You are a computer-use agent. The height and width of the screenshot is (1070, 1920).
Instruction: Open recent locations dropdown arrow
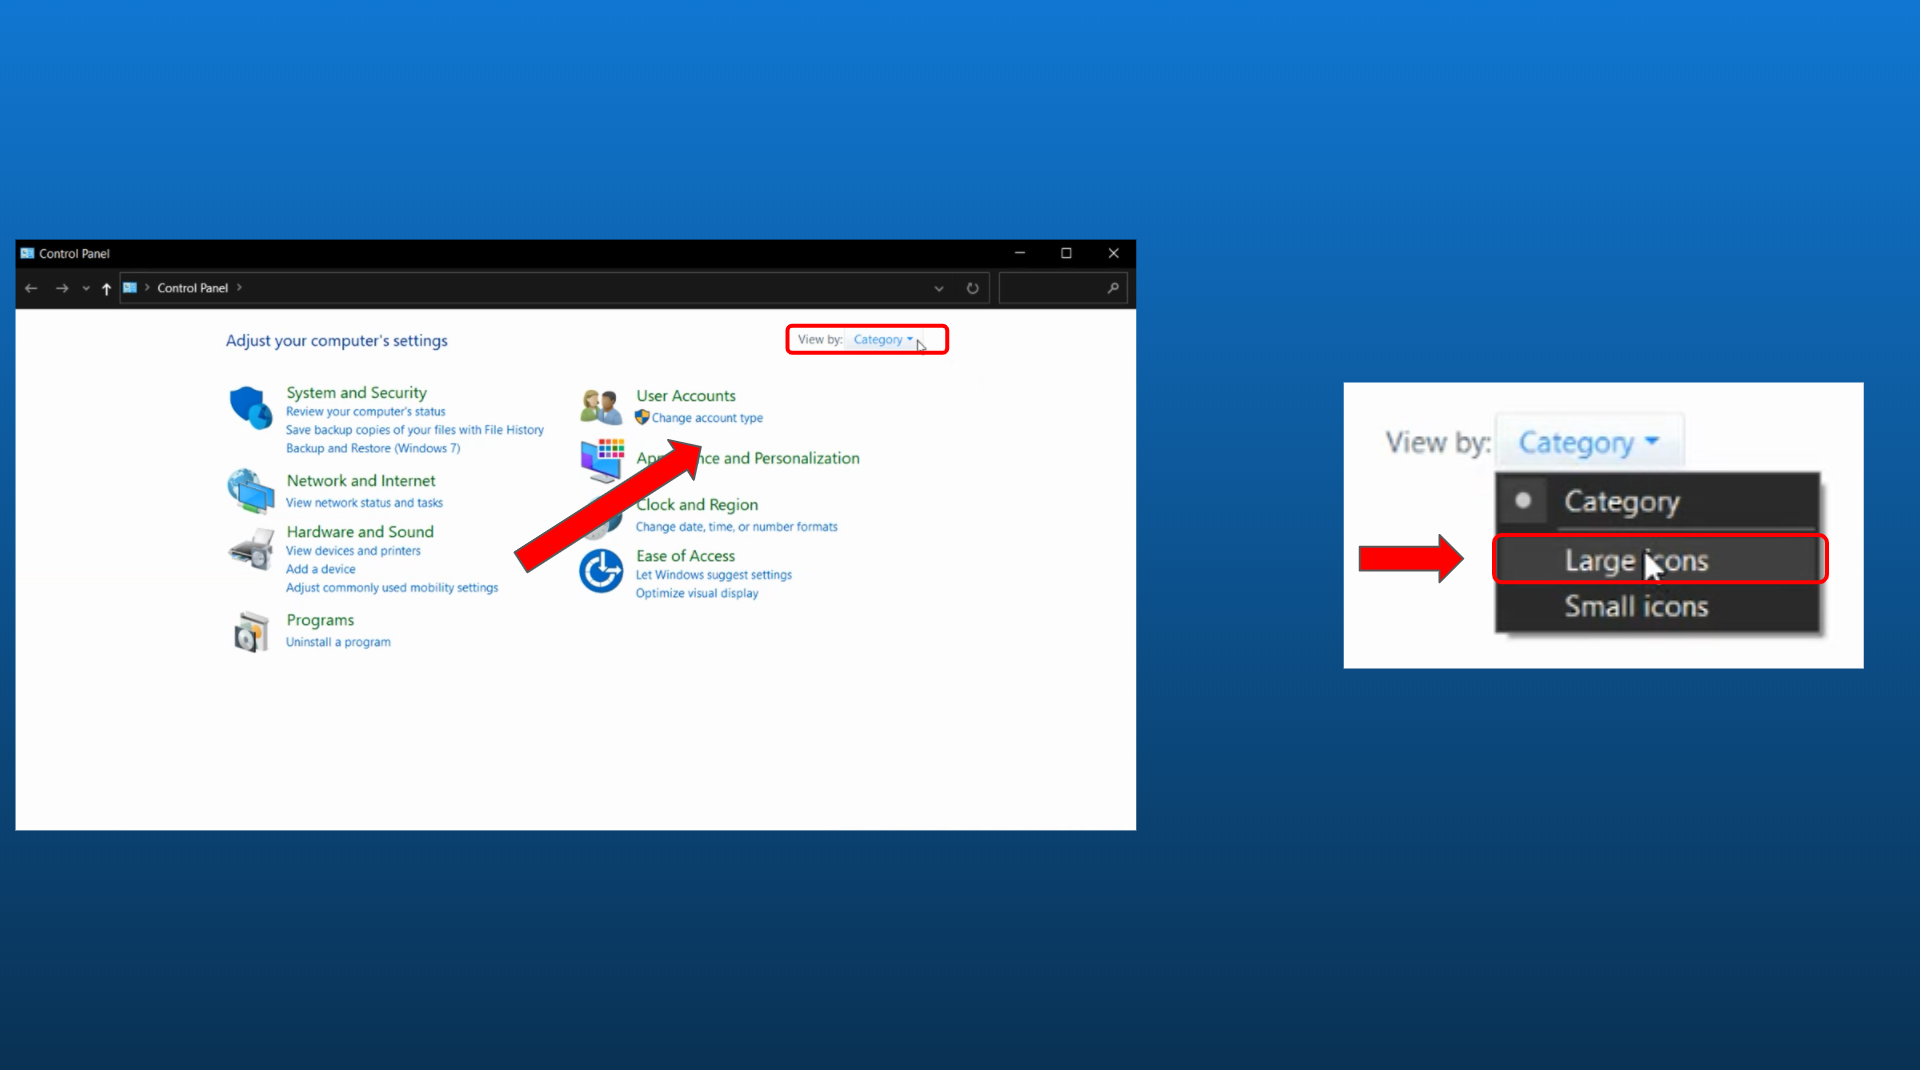(86, 288)
